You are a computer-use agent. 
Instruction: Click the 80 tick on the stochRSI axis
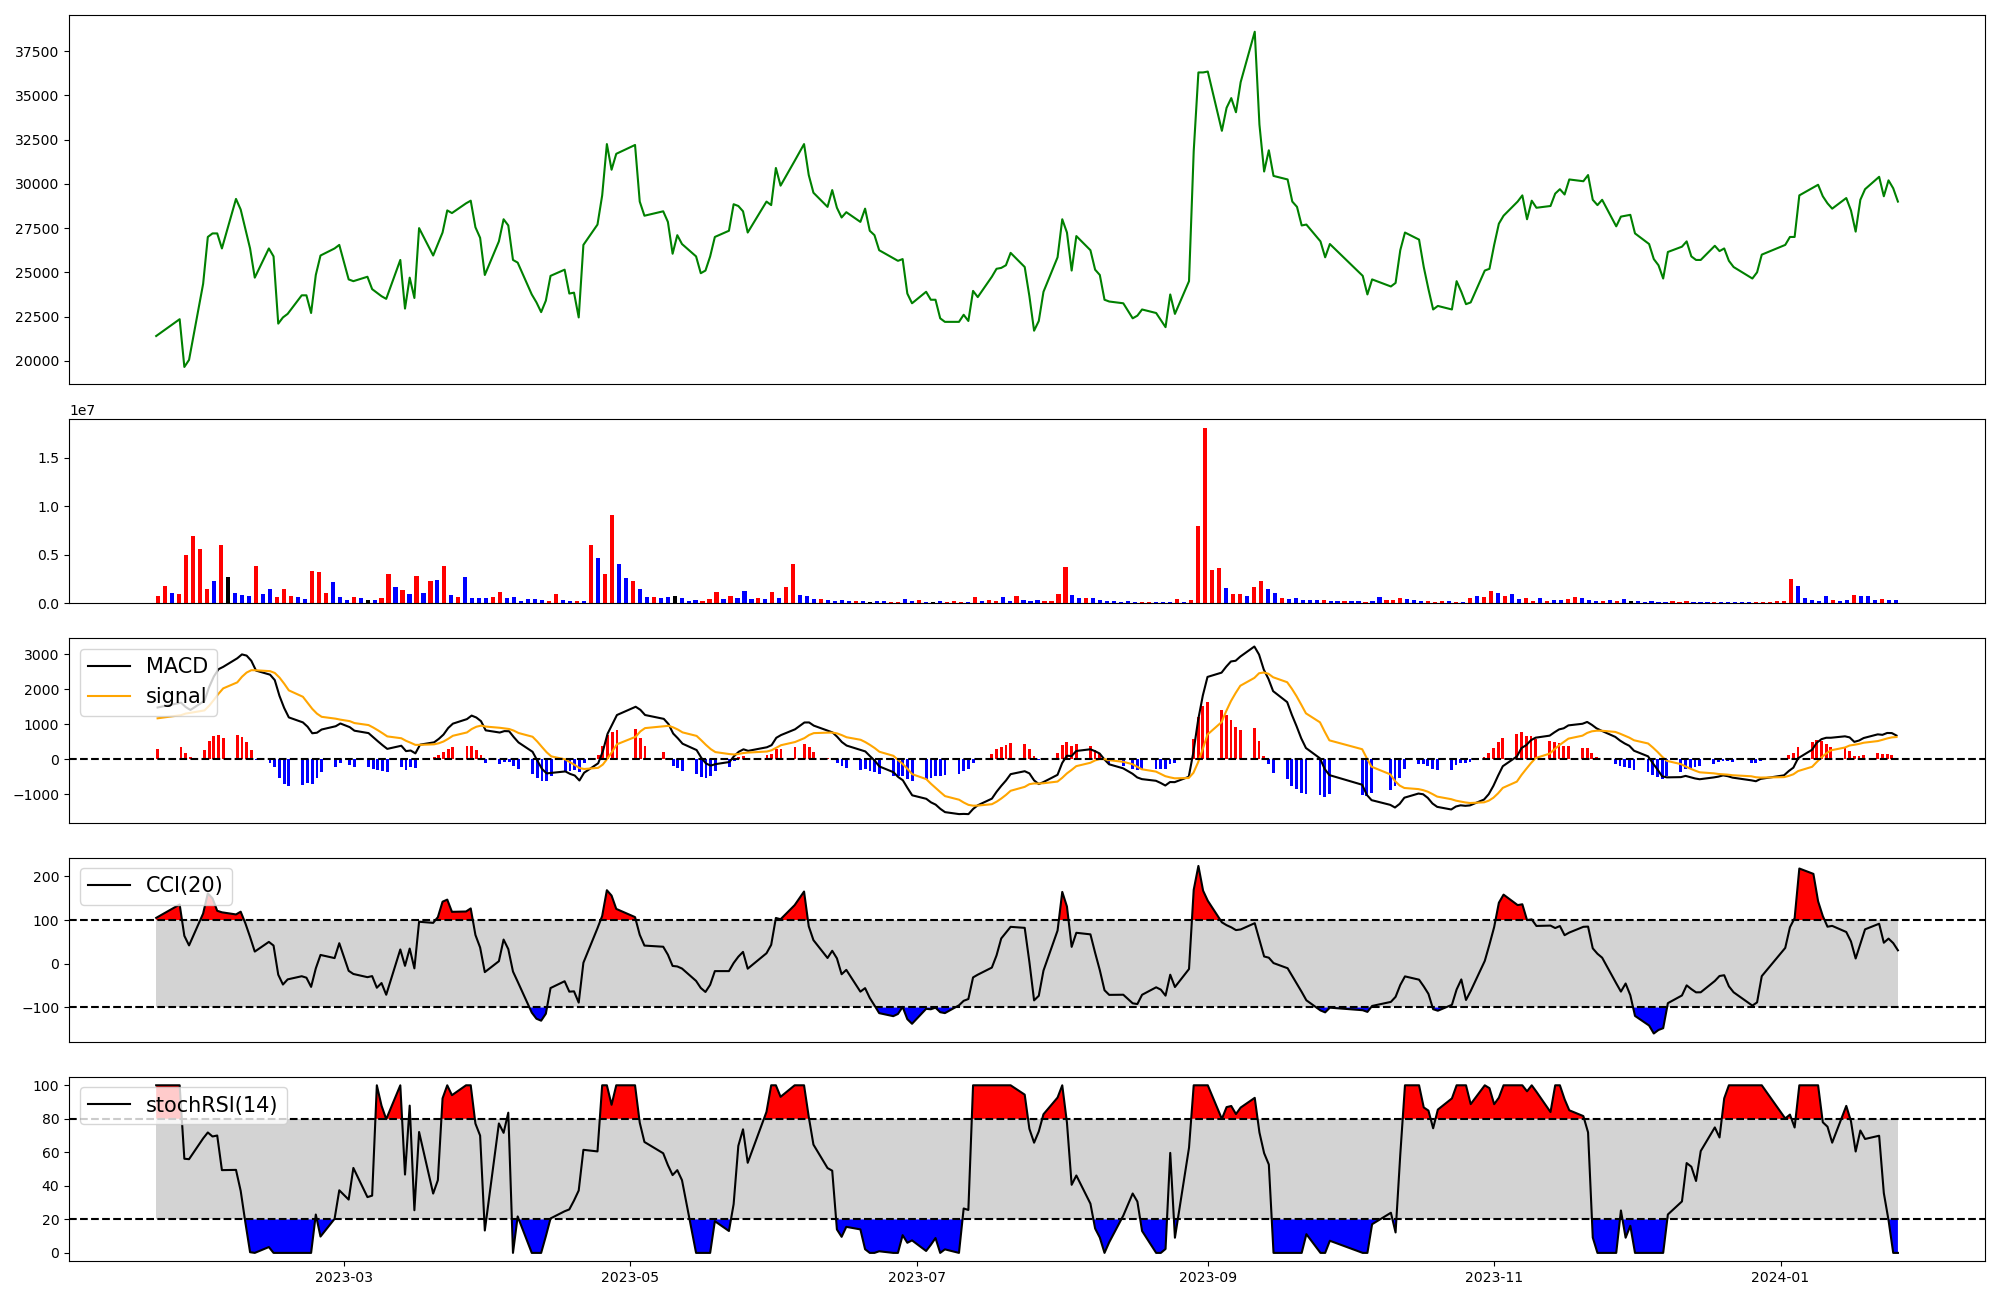click(x=50, y=1119)
